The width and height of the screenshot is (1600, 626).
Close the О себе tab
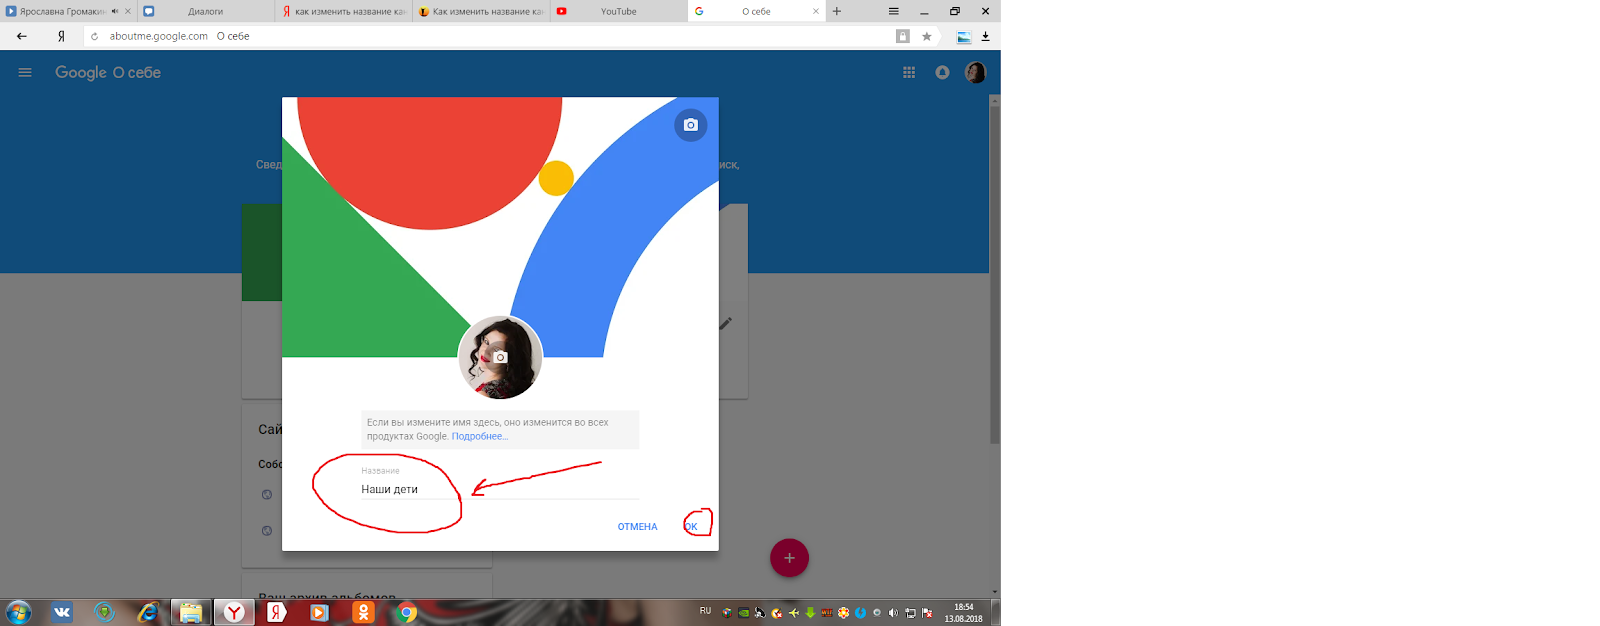point(816,11)
